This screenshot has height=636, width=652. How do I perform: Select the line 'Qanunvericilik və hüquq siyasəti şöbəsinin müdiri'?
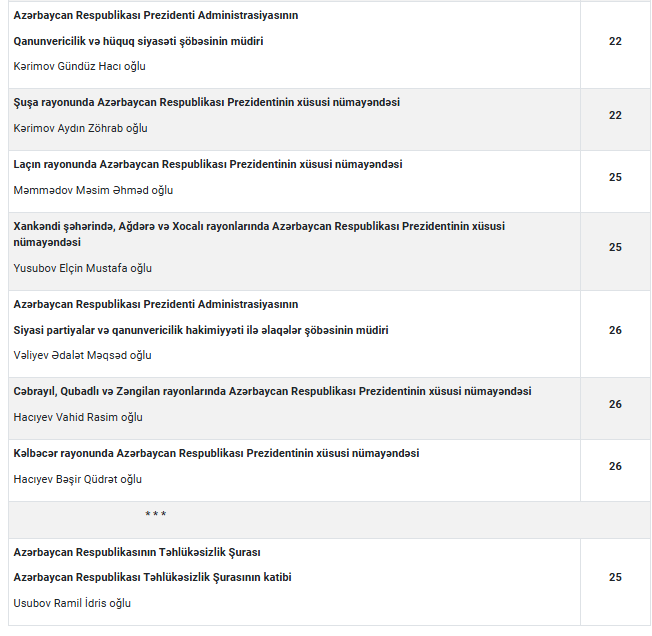click(x=139, y=41)
